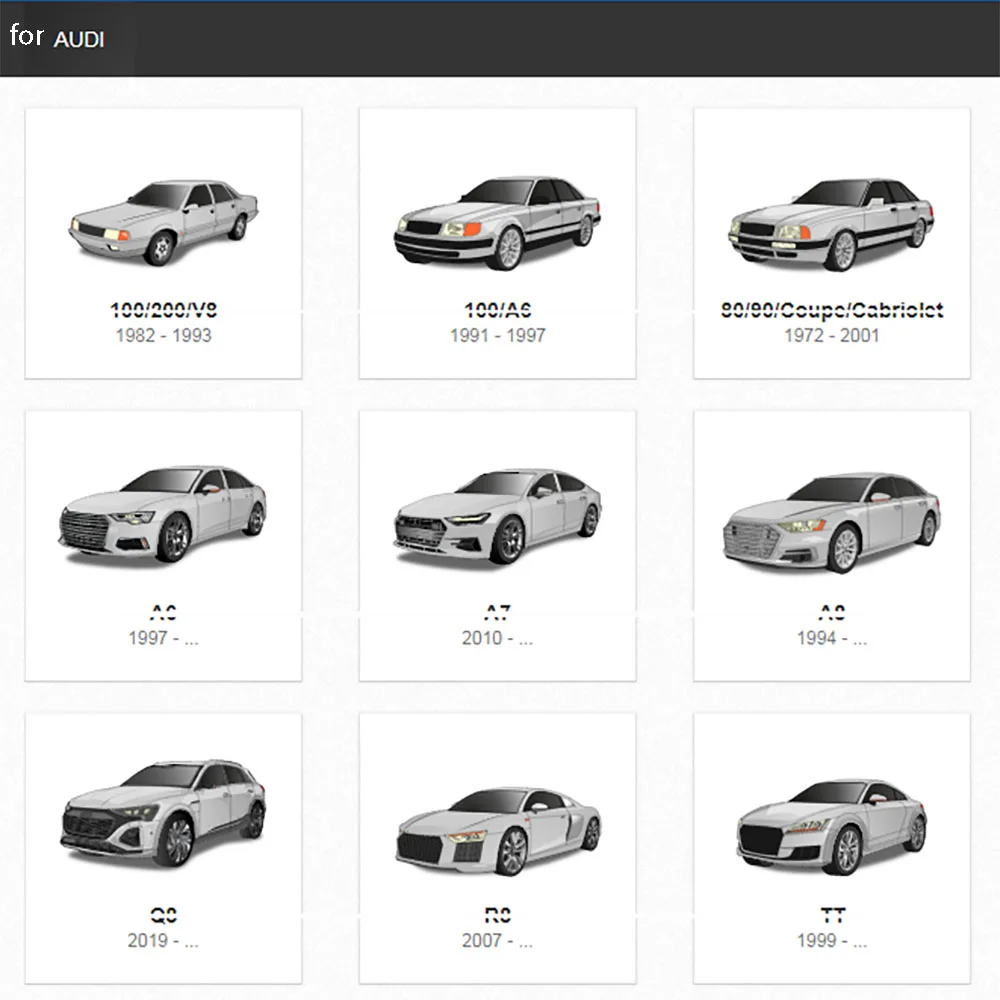1000x1000 pixels.
Task: Click the 100/A6 model title
Action: 497,310
